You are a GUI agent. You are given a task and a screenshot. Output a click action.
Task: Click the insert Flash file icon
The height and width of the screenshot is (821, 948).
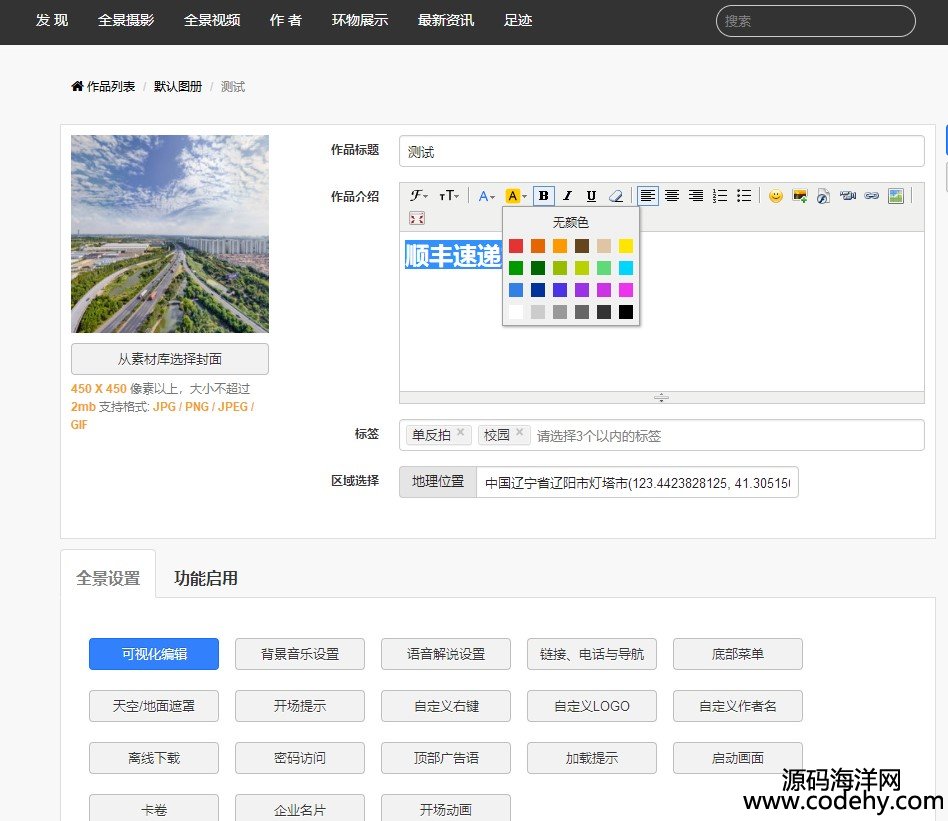[823, 196]
